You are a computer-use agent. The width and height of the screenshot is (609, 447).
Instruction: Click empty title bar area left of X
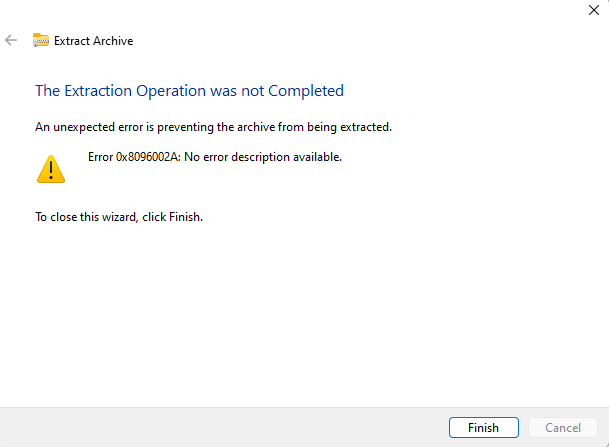300,10
